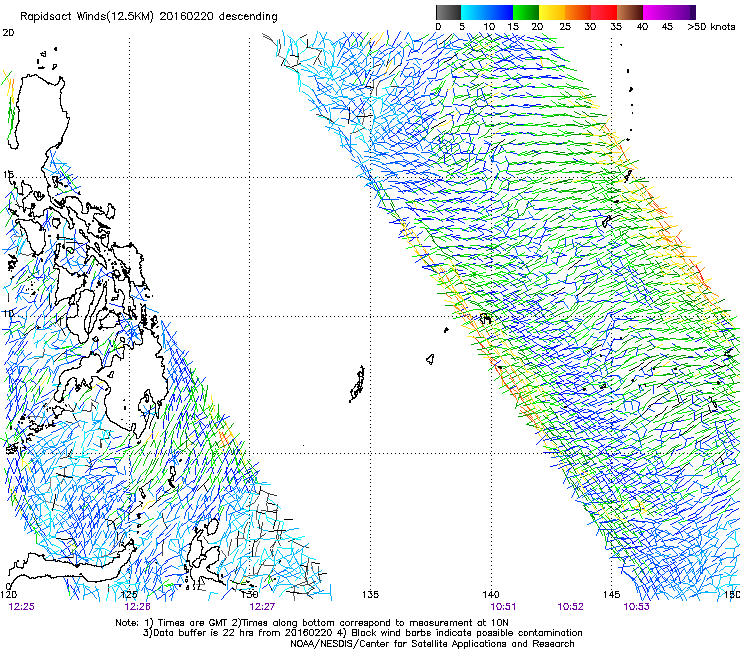Click the 10:52 time stamp

pos(570,607)
